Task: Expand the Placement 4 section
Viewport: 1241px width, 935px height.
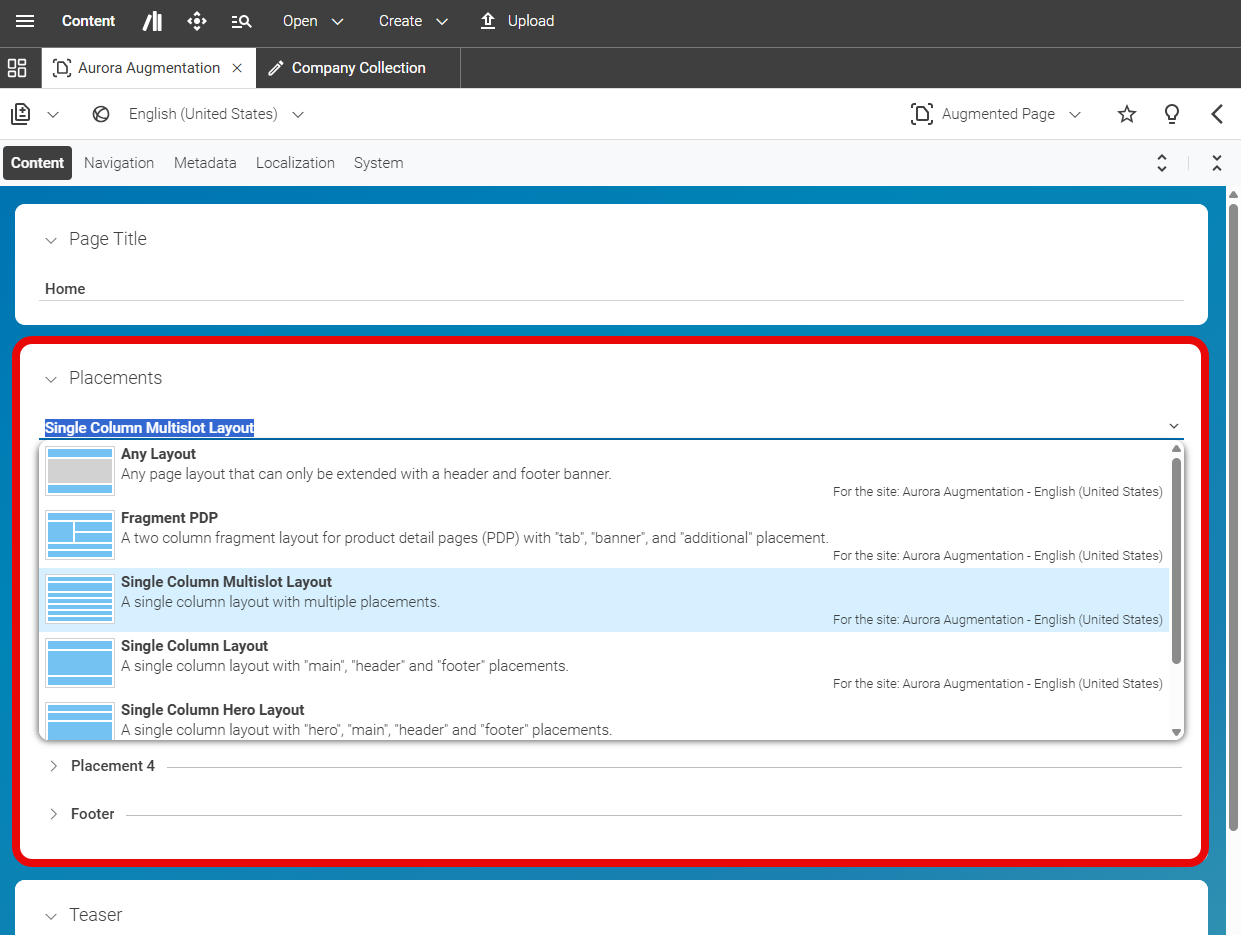Action: [53, 765]
